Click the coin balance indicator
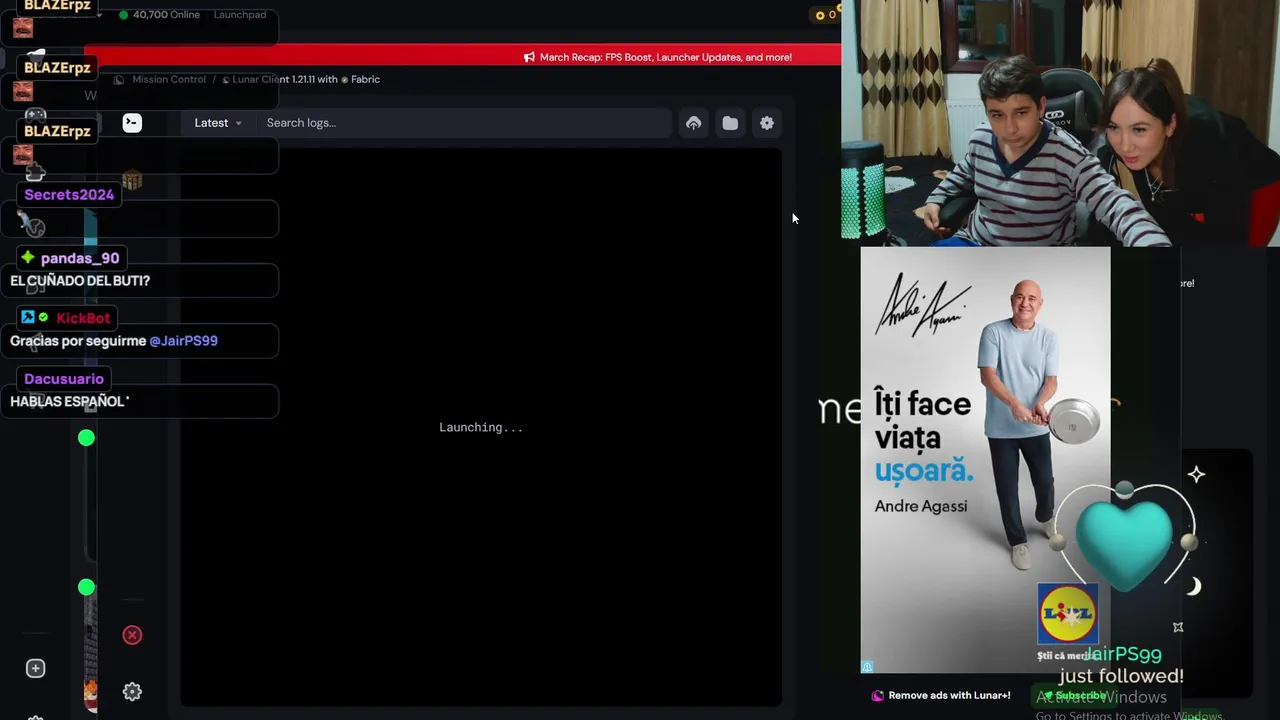Screen dimensions: 1280x720 825,15
